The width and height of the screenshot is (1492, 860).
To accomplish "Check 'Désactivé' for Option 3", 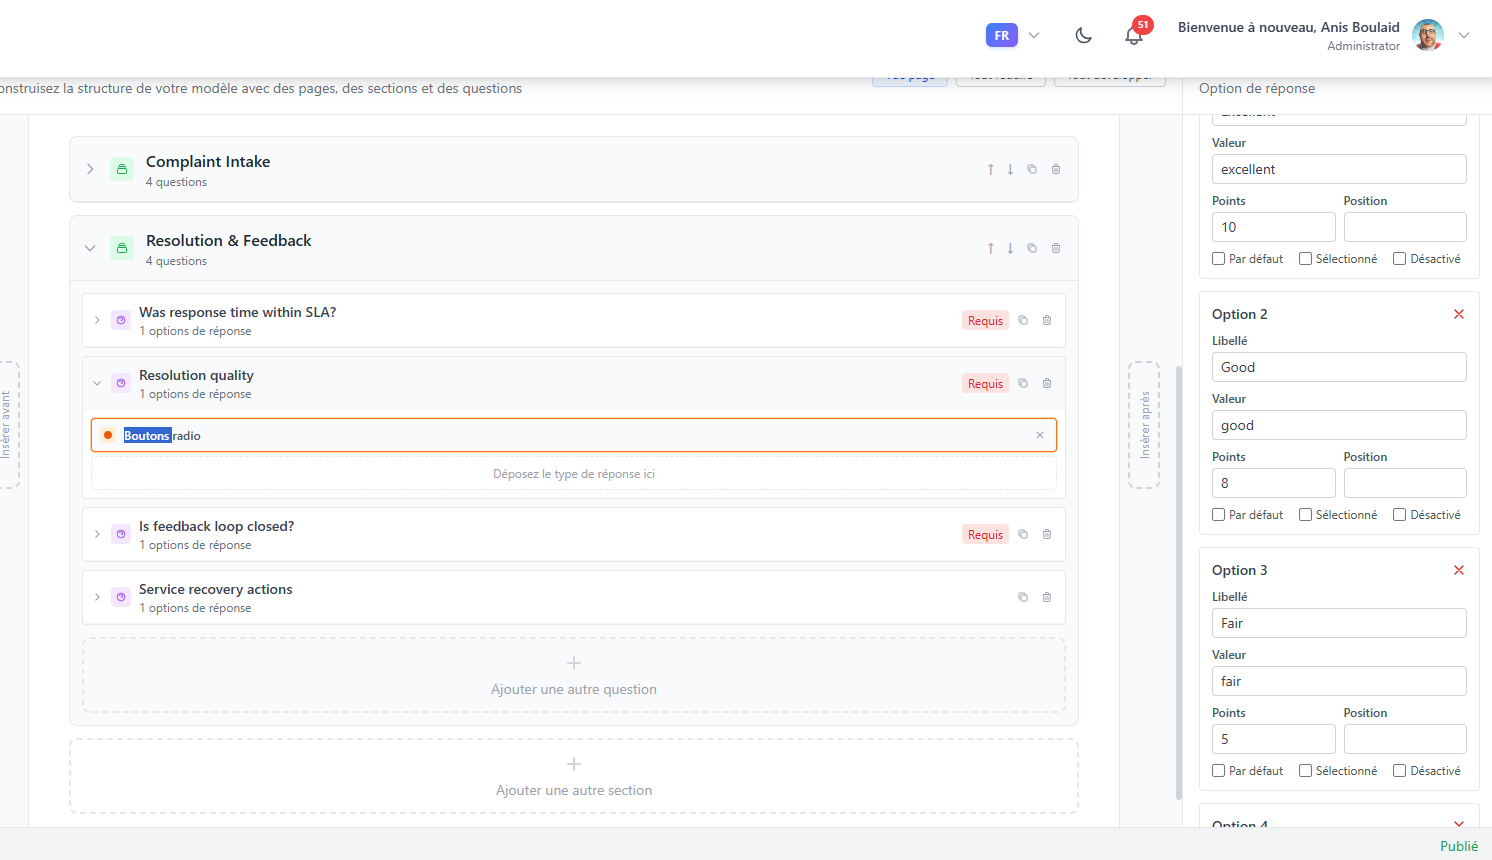I will coord(1400,770).
